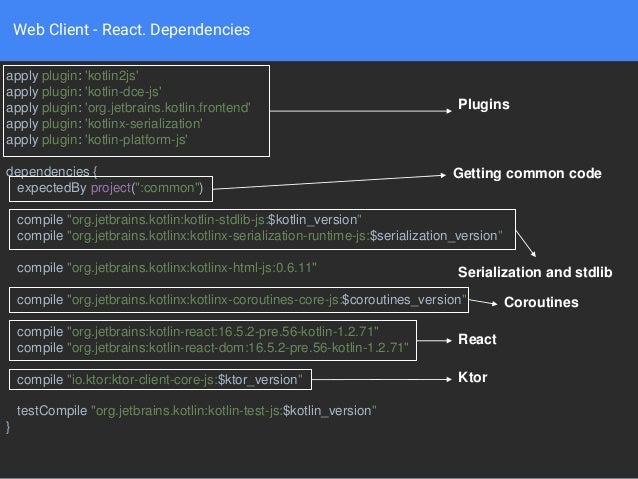Click the 'kotlin-platform-js' plugin line
The width and height of the screenshot is (638, 479).
click(96, 140)
